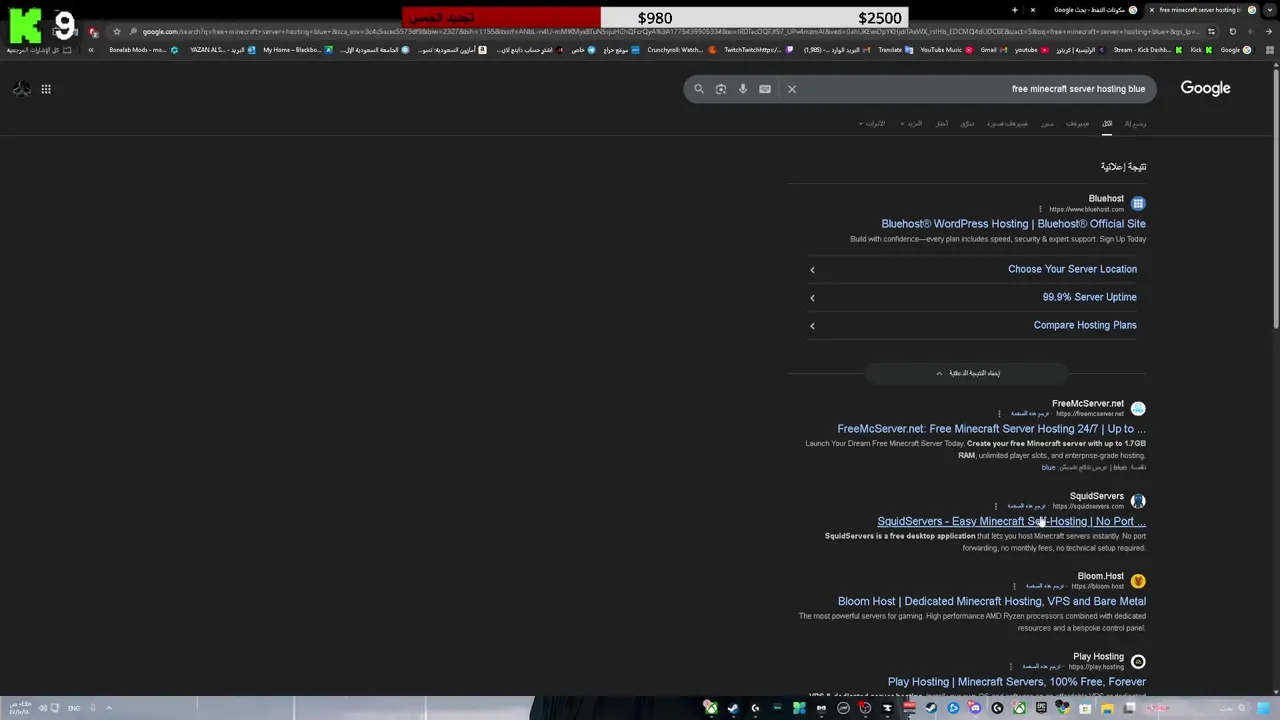Image resolution: width=1280 pixels, height=720 pixels.
Task: Switch to the Shopping results tab
Action: coord(967,124)
